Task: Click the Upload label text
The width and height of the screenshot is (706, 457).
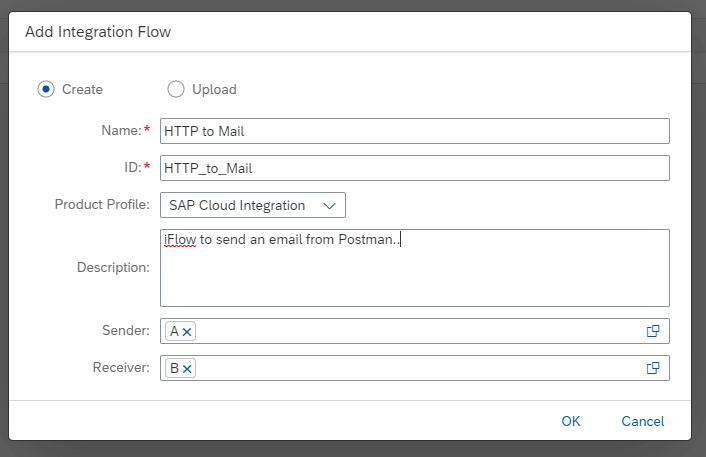Action: coord(214,89)
